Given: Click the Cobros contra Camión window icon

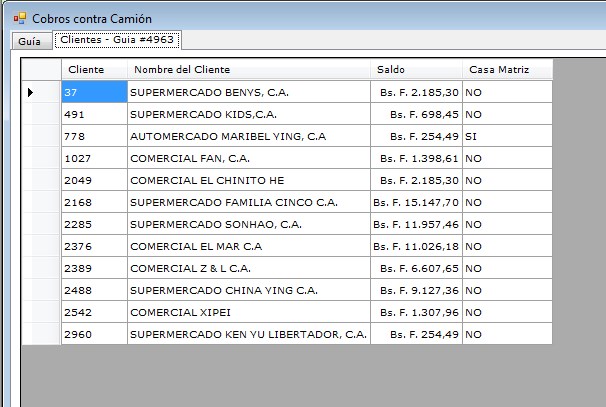Looking at the screenshot, I should click(x=20, y=18).
